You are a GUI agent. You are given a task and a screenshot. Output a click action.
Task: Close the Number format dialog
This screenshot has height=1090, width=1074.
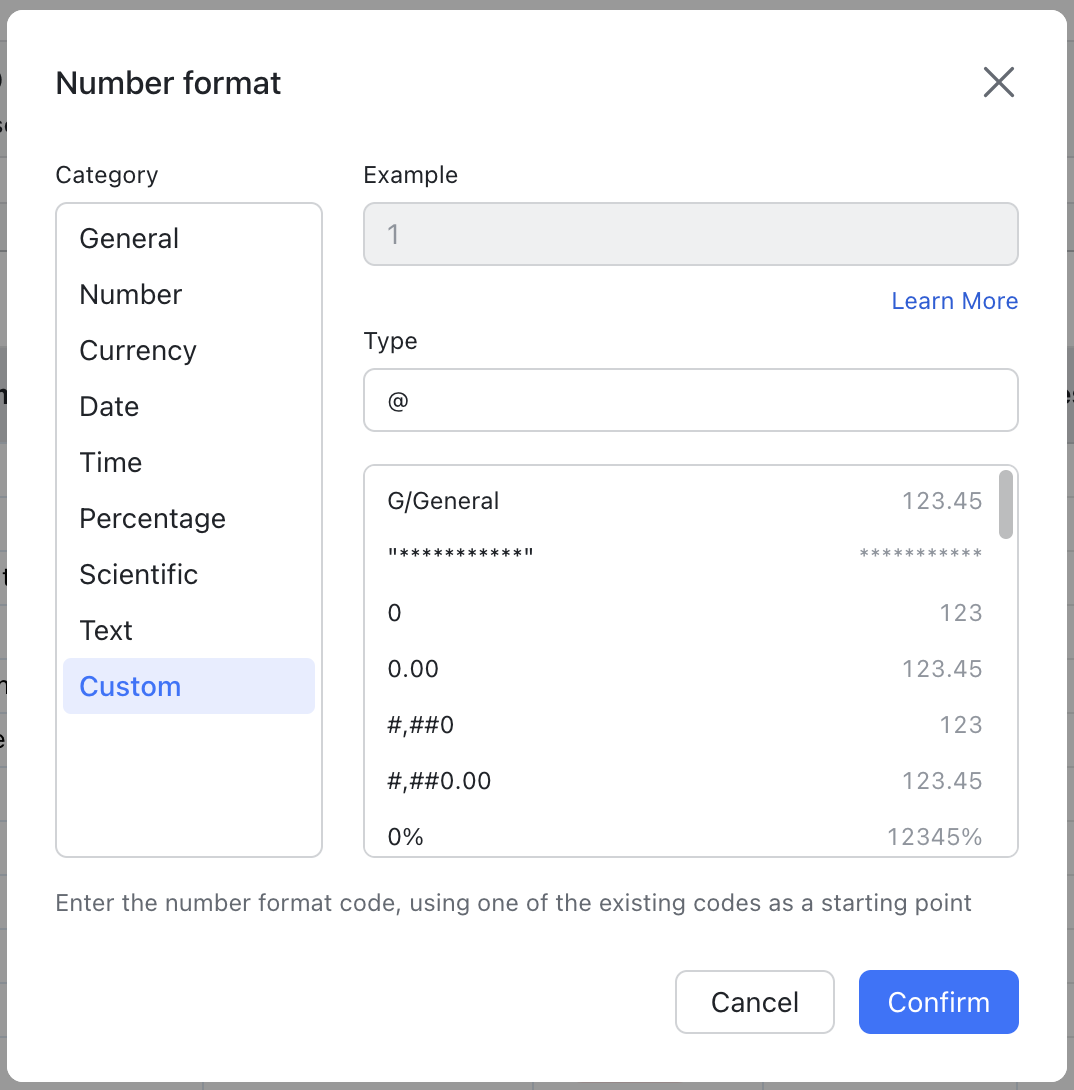click(x=998, y=82)
